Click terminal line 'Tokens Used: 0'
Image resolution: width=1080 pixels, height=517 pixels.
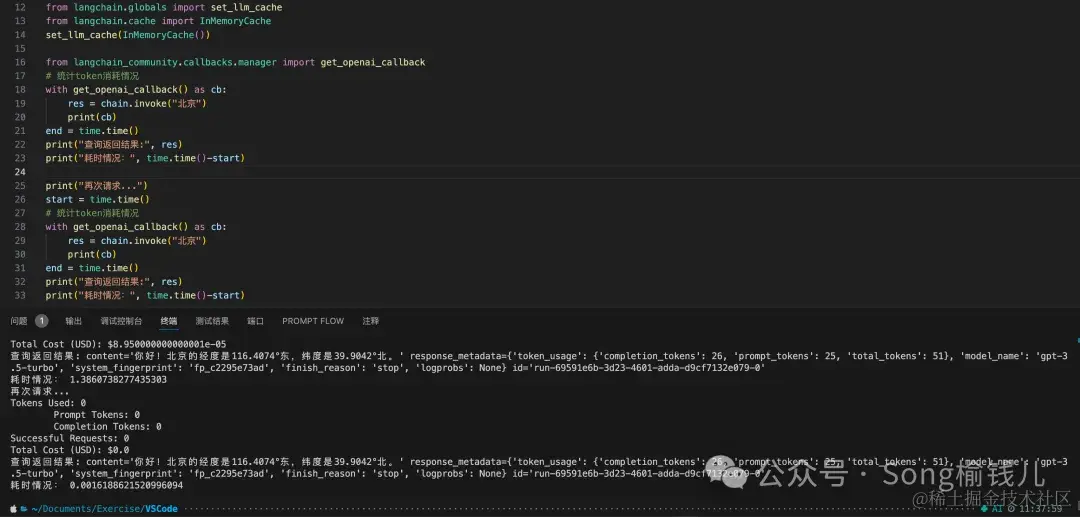[x=48, y=403]
